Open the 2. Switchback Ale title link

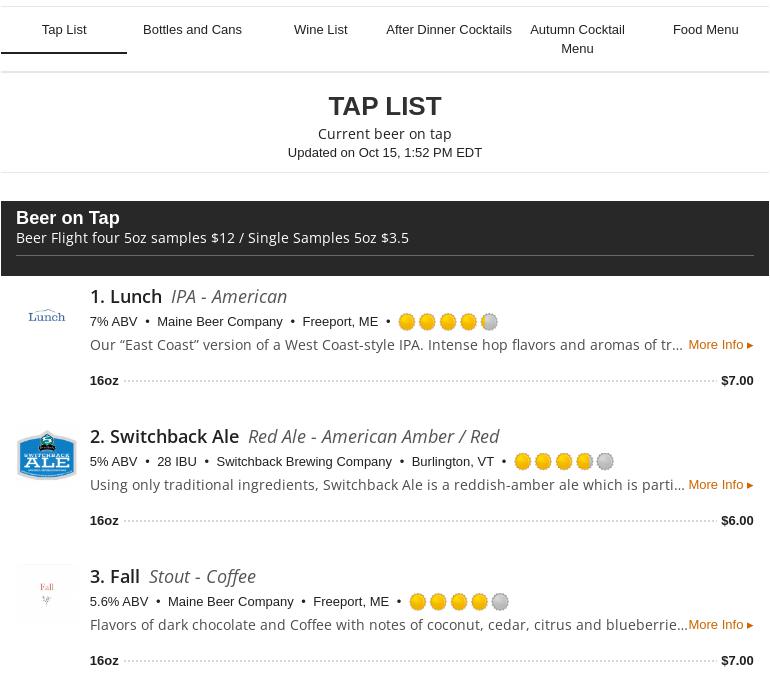(x=164, y=437)
